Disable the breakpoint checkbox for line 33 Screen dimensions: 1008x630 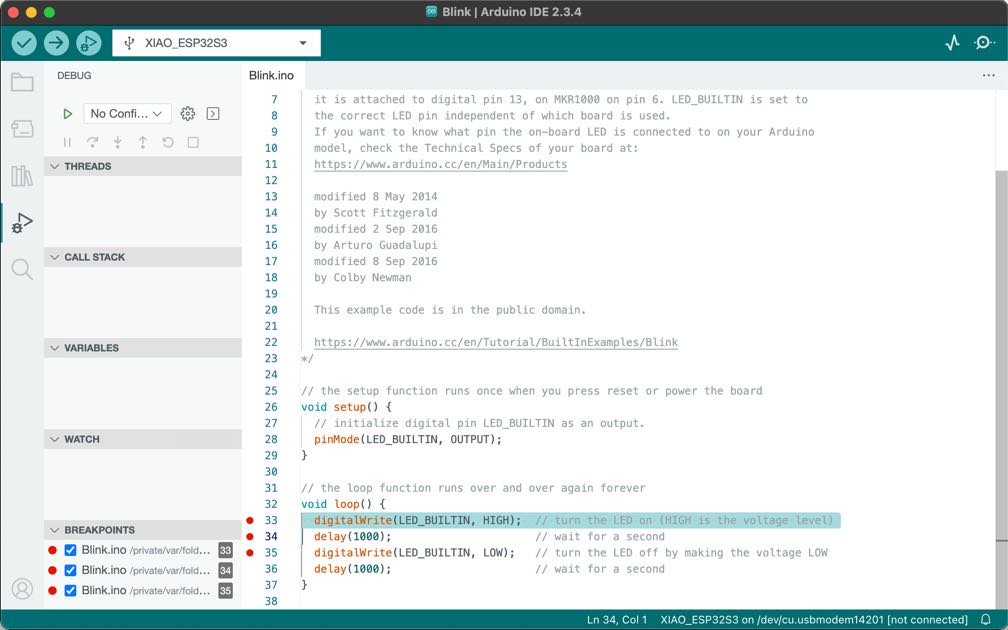(x=69, y=551)
